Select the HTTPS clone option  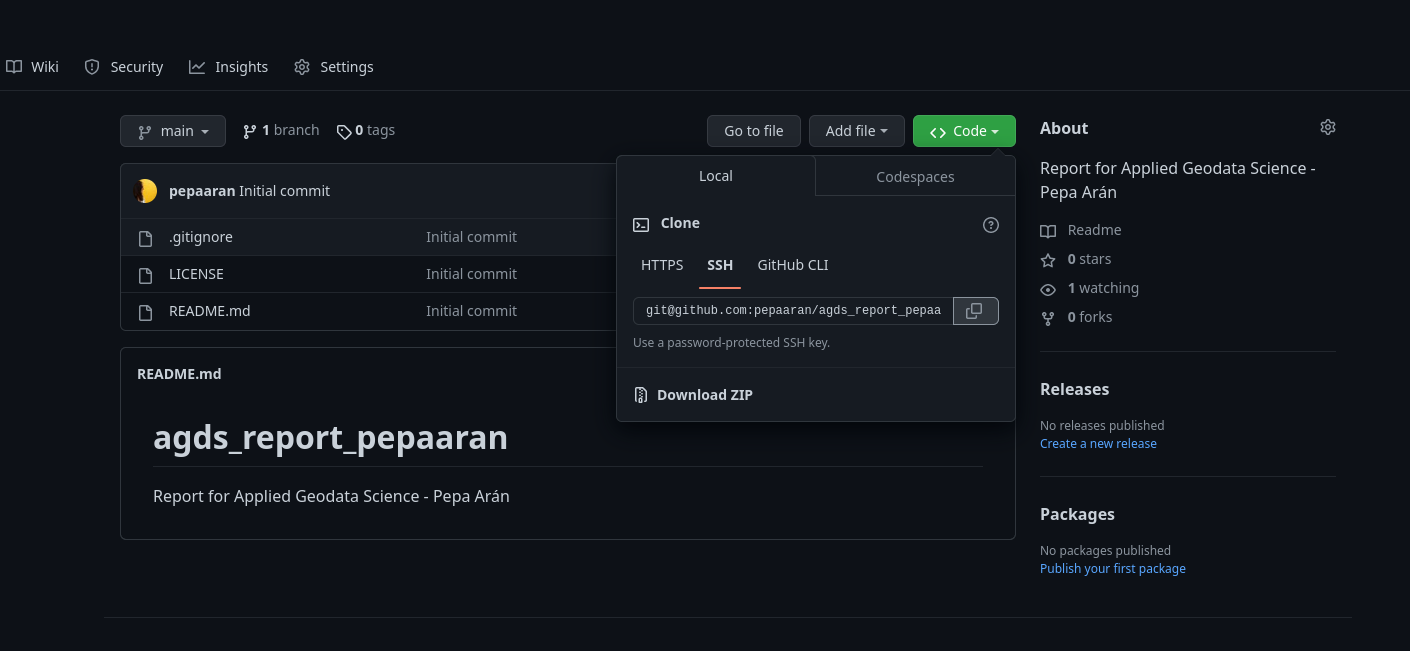pos(662,265)
